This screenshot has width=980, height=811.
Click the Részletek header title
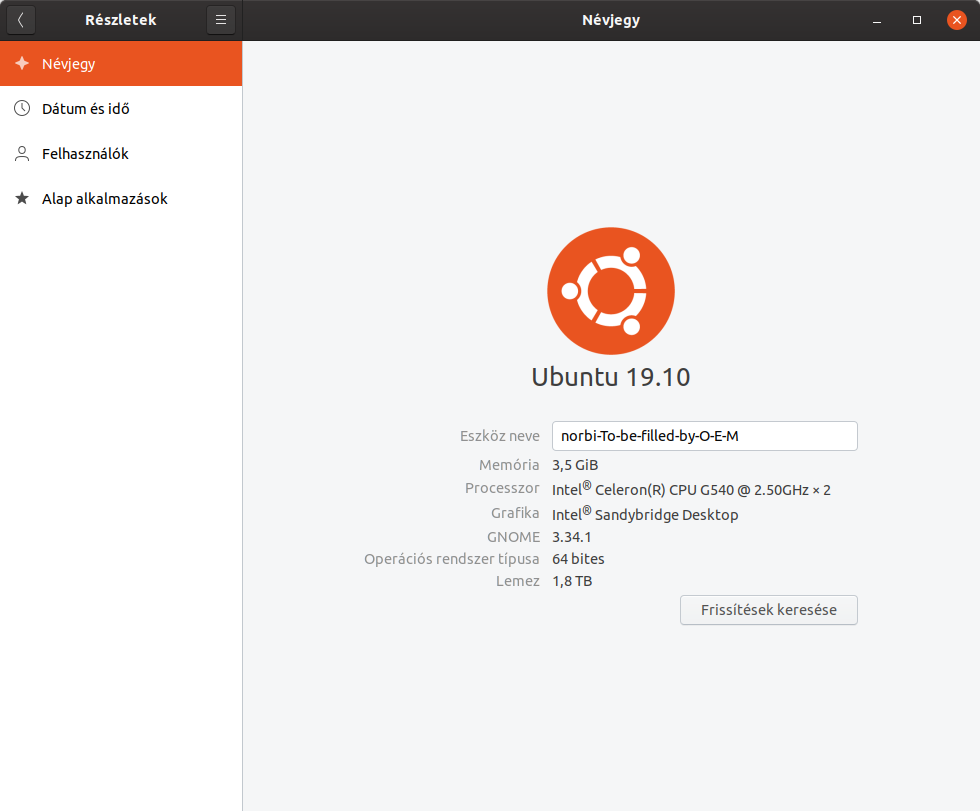click(x=121, y=20)
